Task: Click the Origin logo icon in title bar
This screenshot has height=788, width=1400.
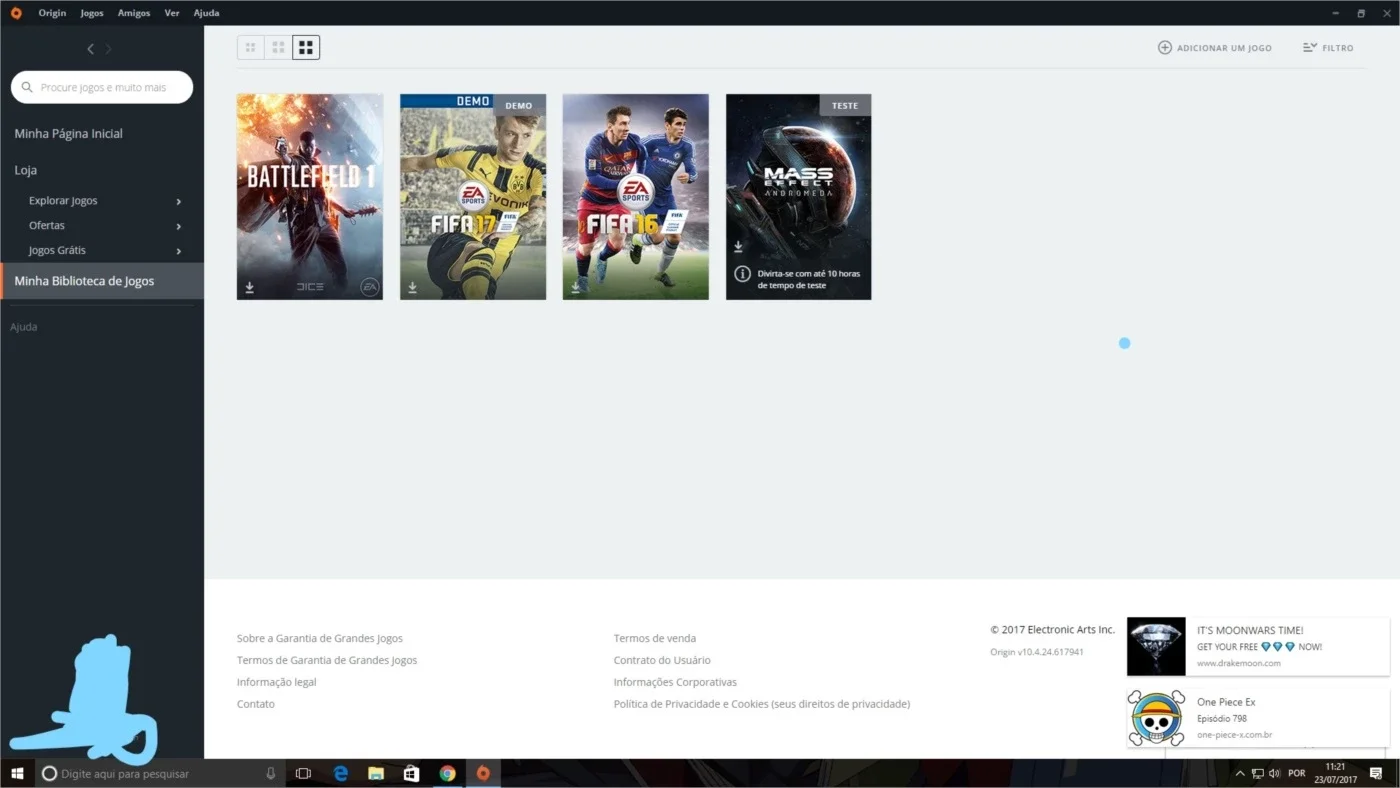Action: tap(15, 13)
